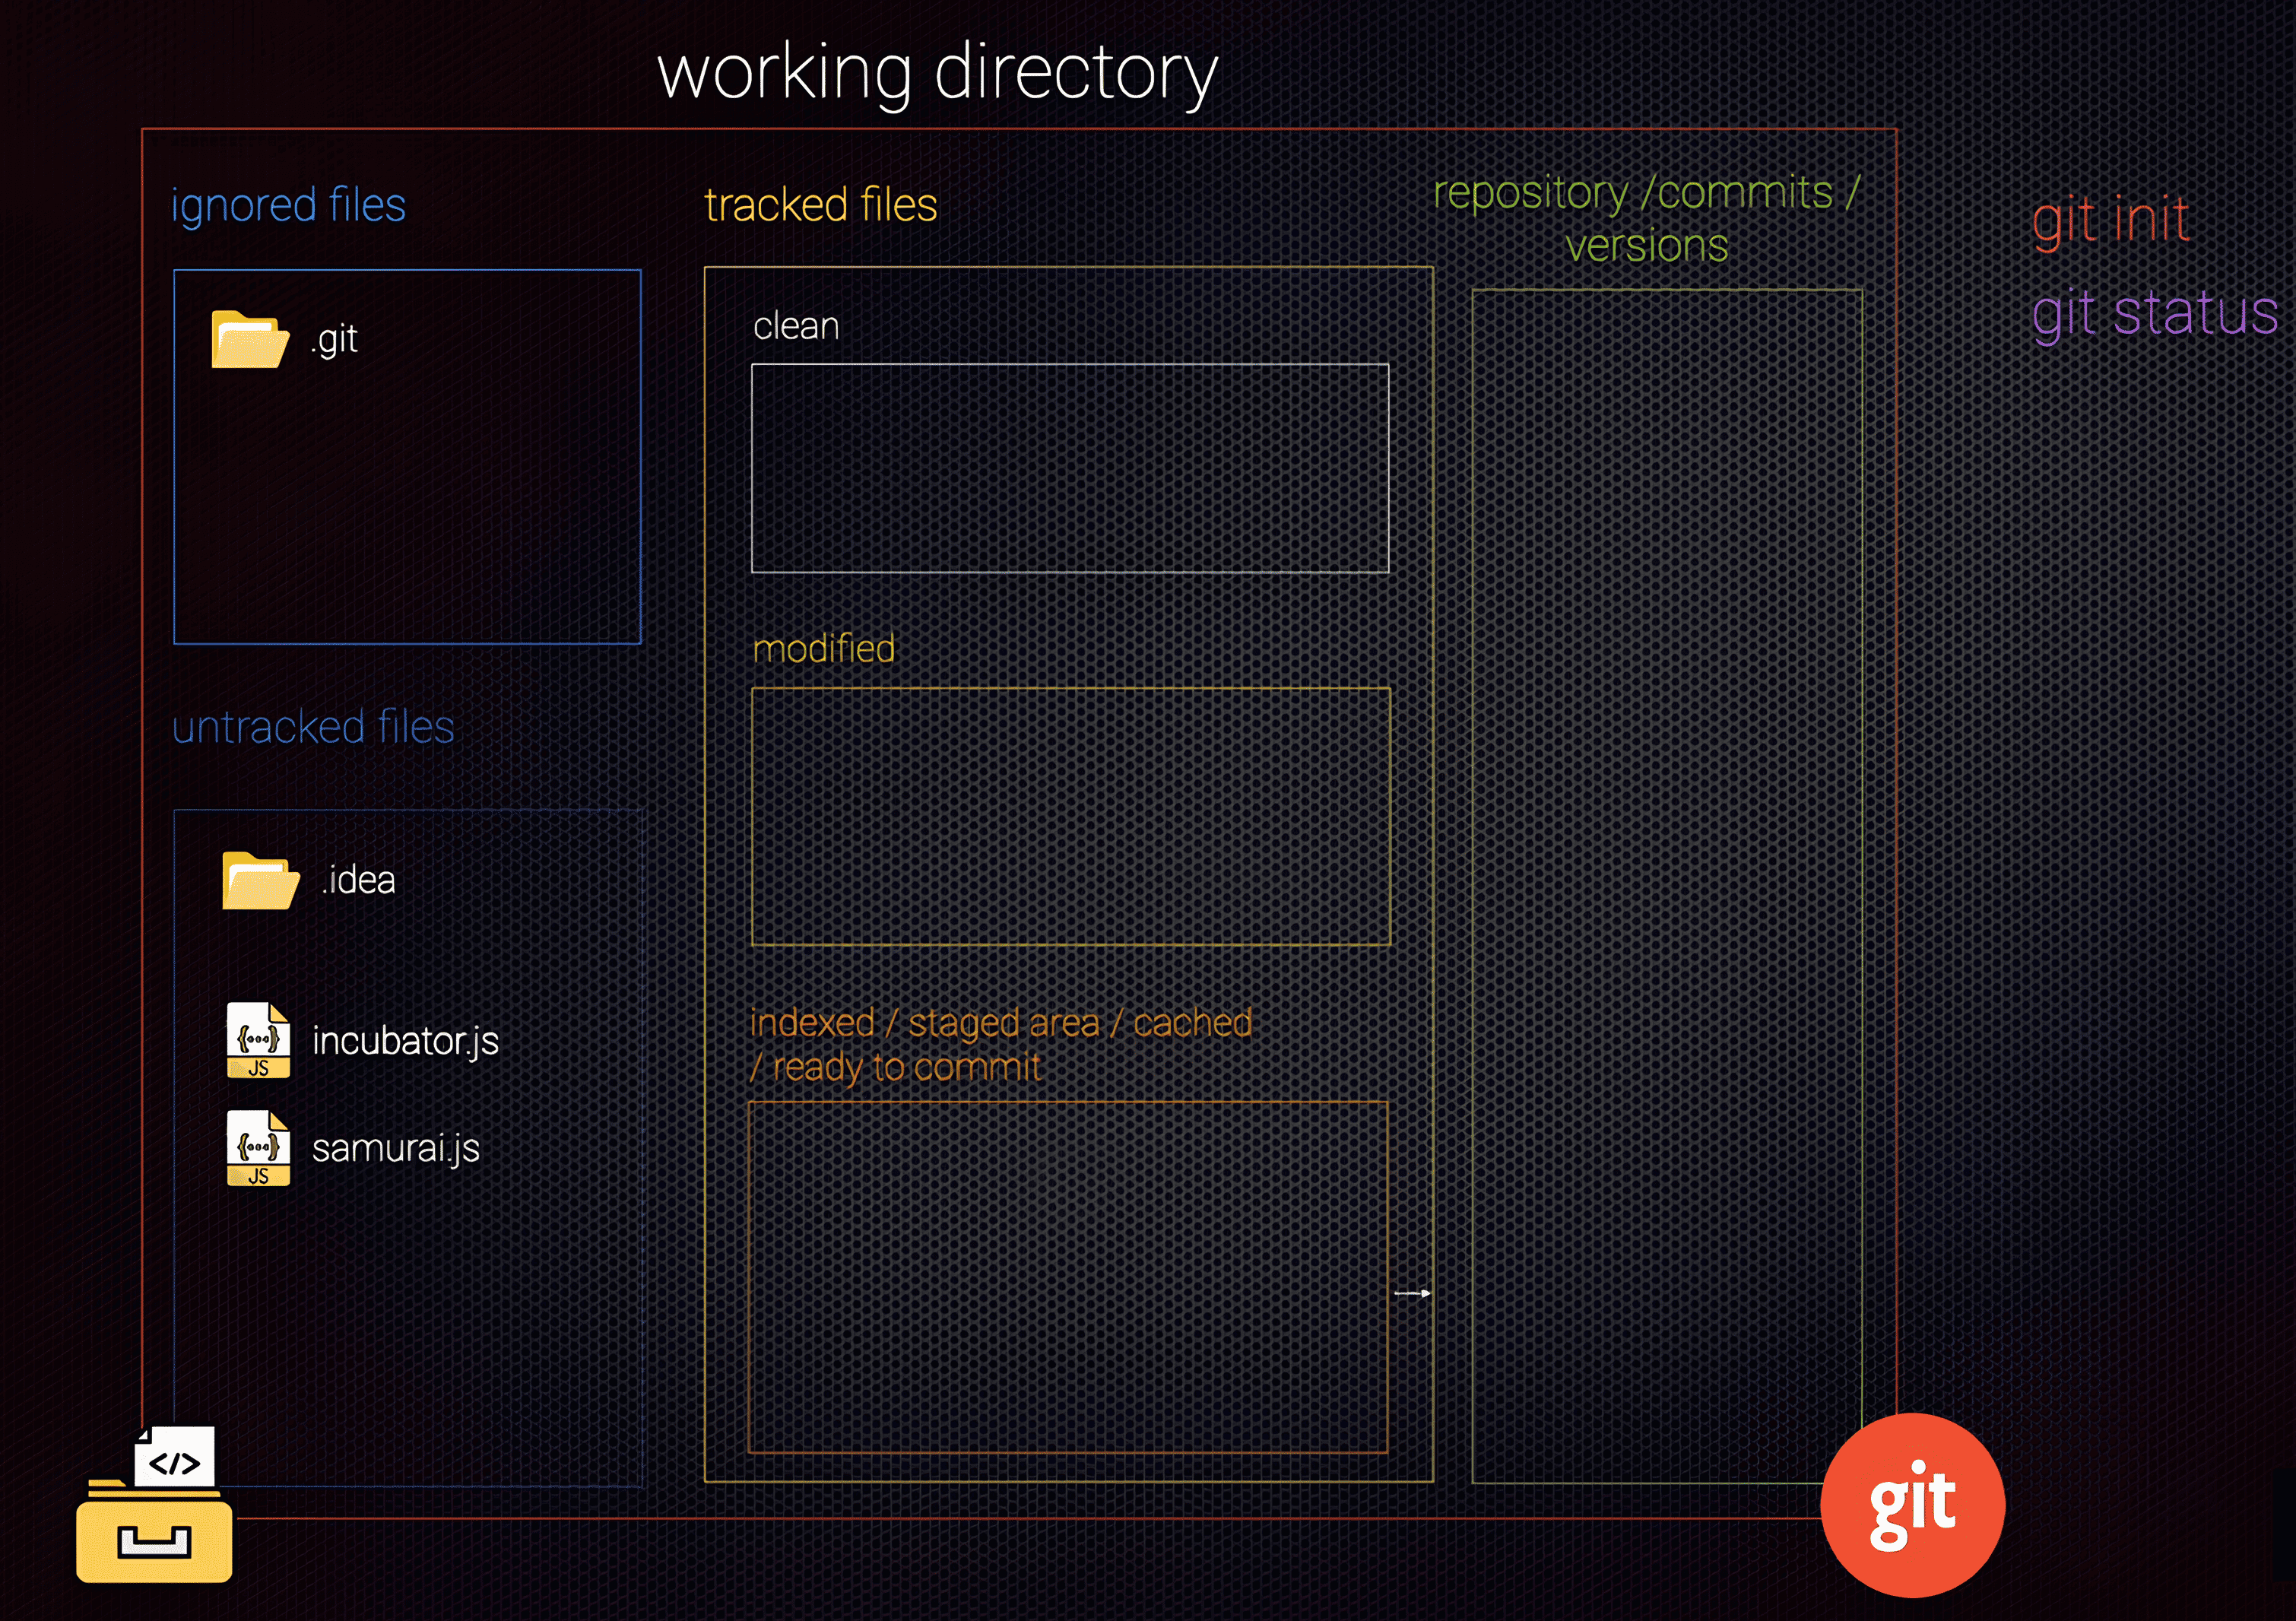
Task: Click inside the staged area box
Action: point(1068,1277)
